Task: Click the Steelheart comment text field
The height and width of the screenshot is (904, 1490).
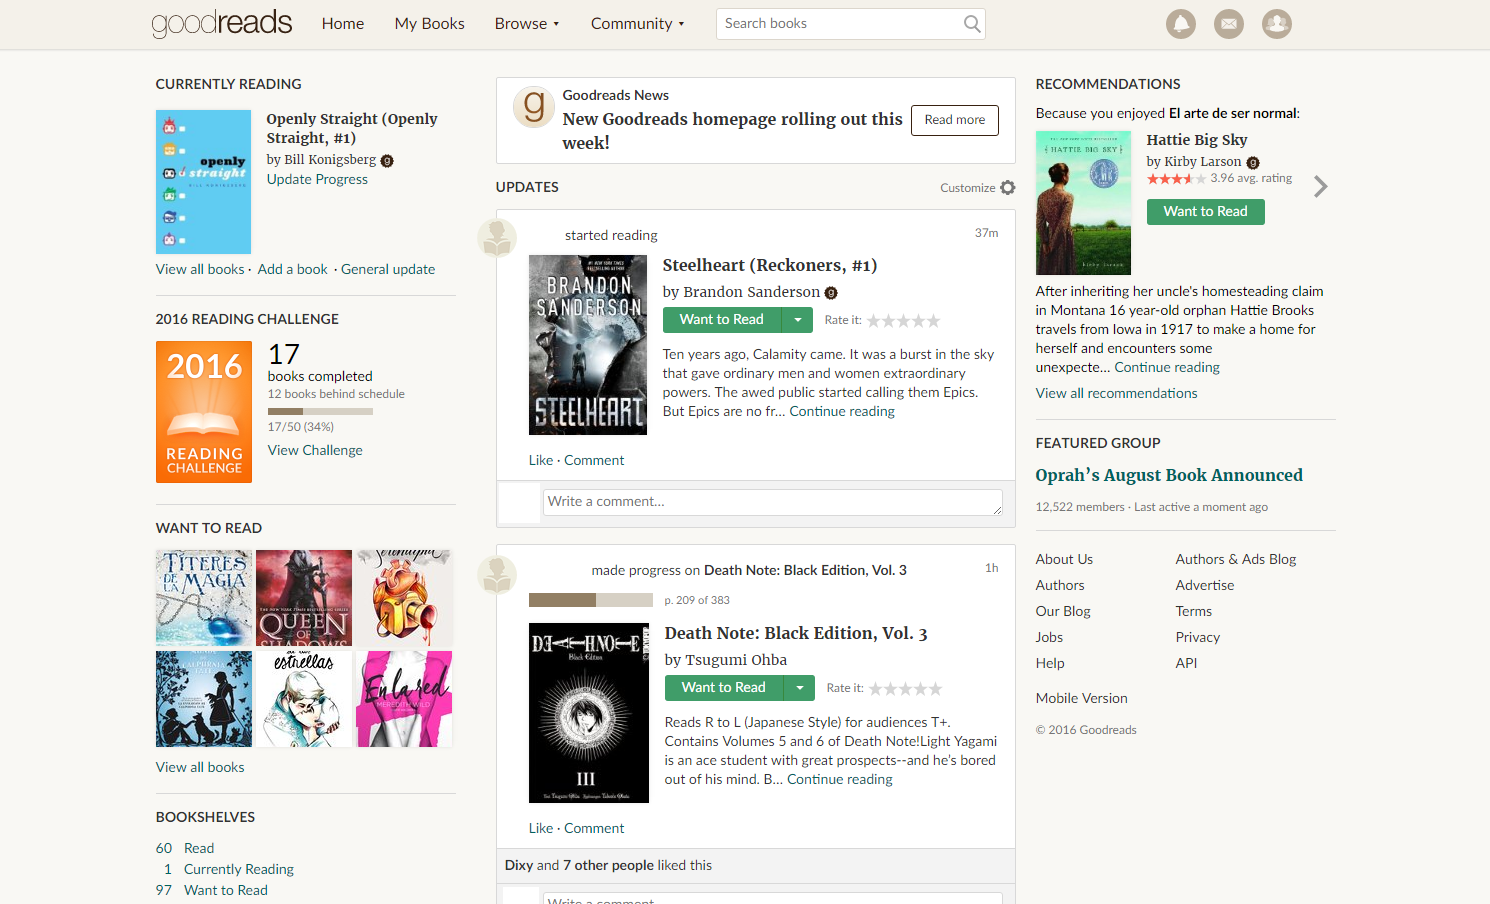Action: click(x=772, y=502)
